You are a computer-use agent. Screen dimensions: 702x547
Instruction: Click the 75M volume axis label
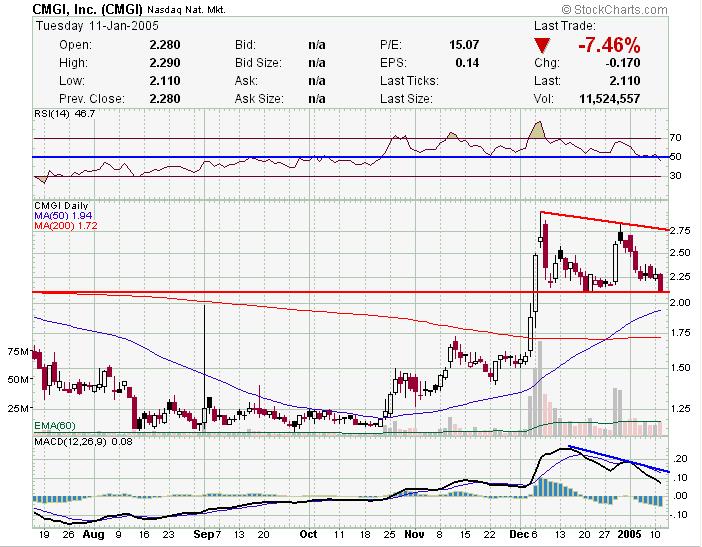[18, 352]
